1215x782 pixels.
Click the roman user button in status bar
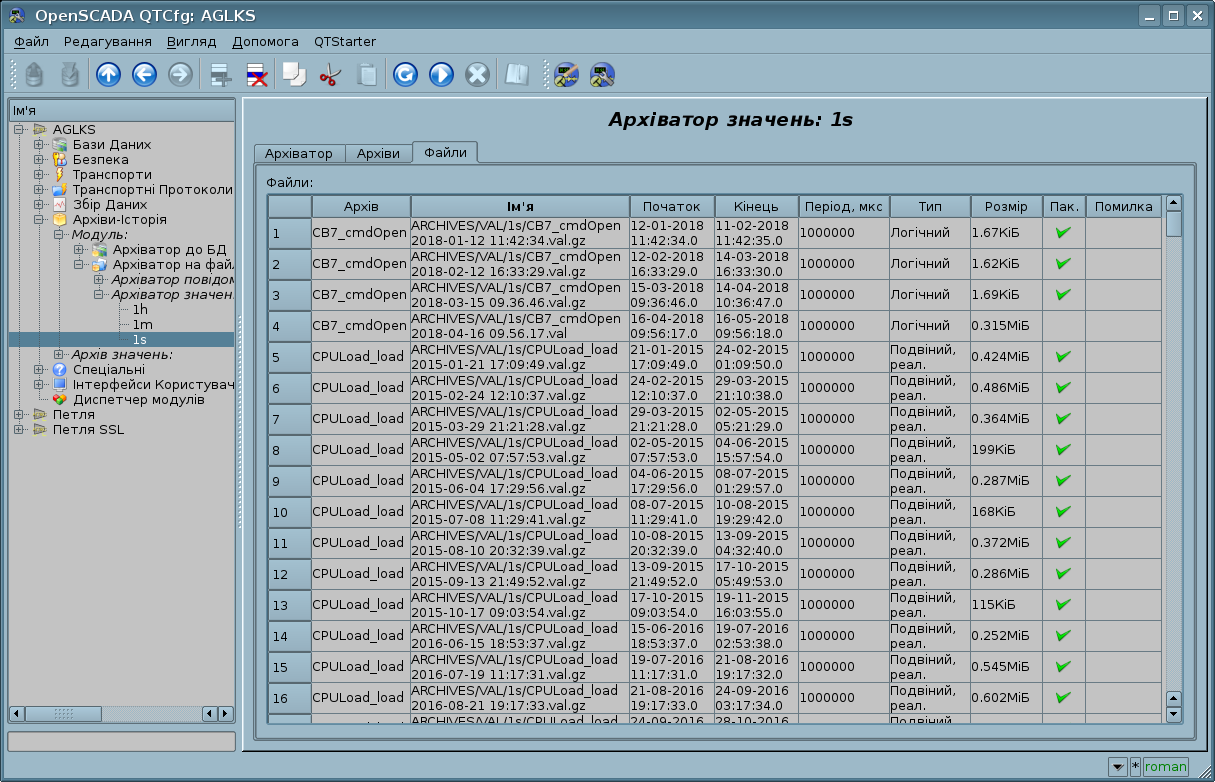[x=1165, y=767]
